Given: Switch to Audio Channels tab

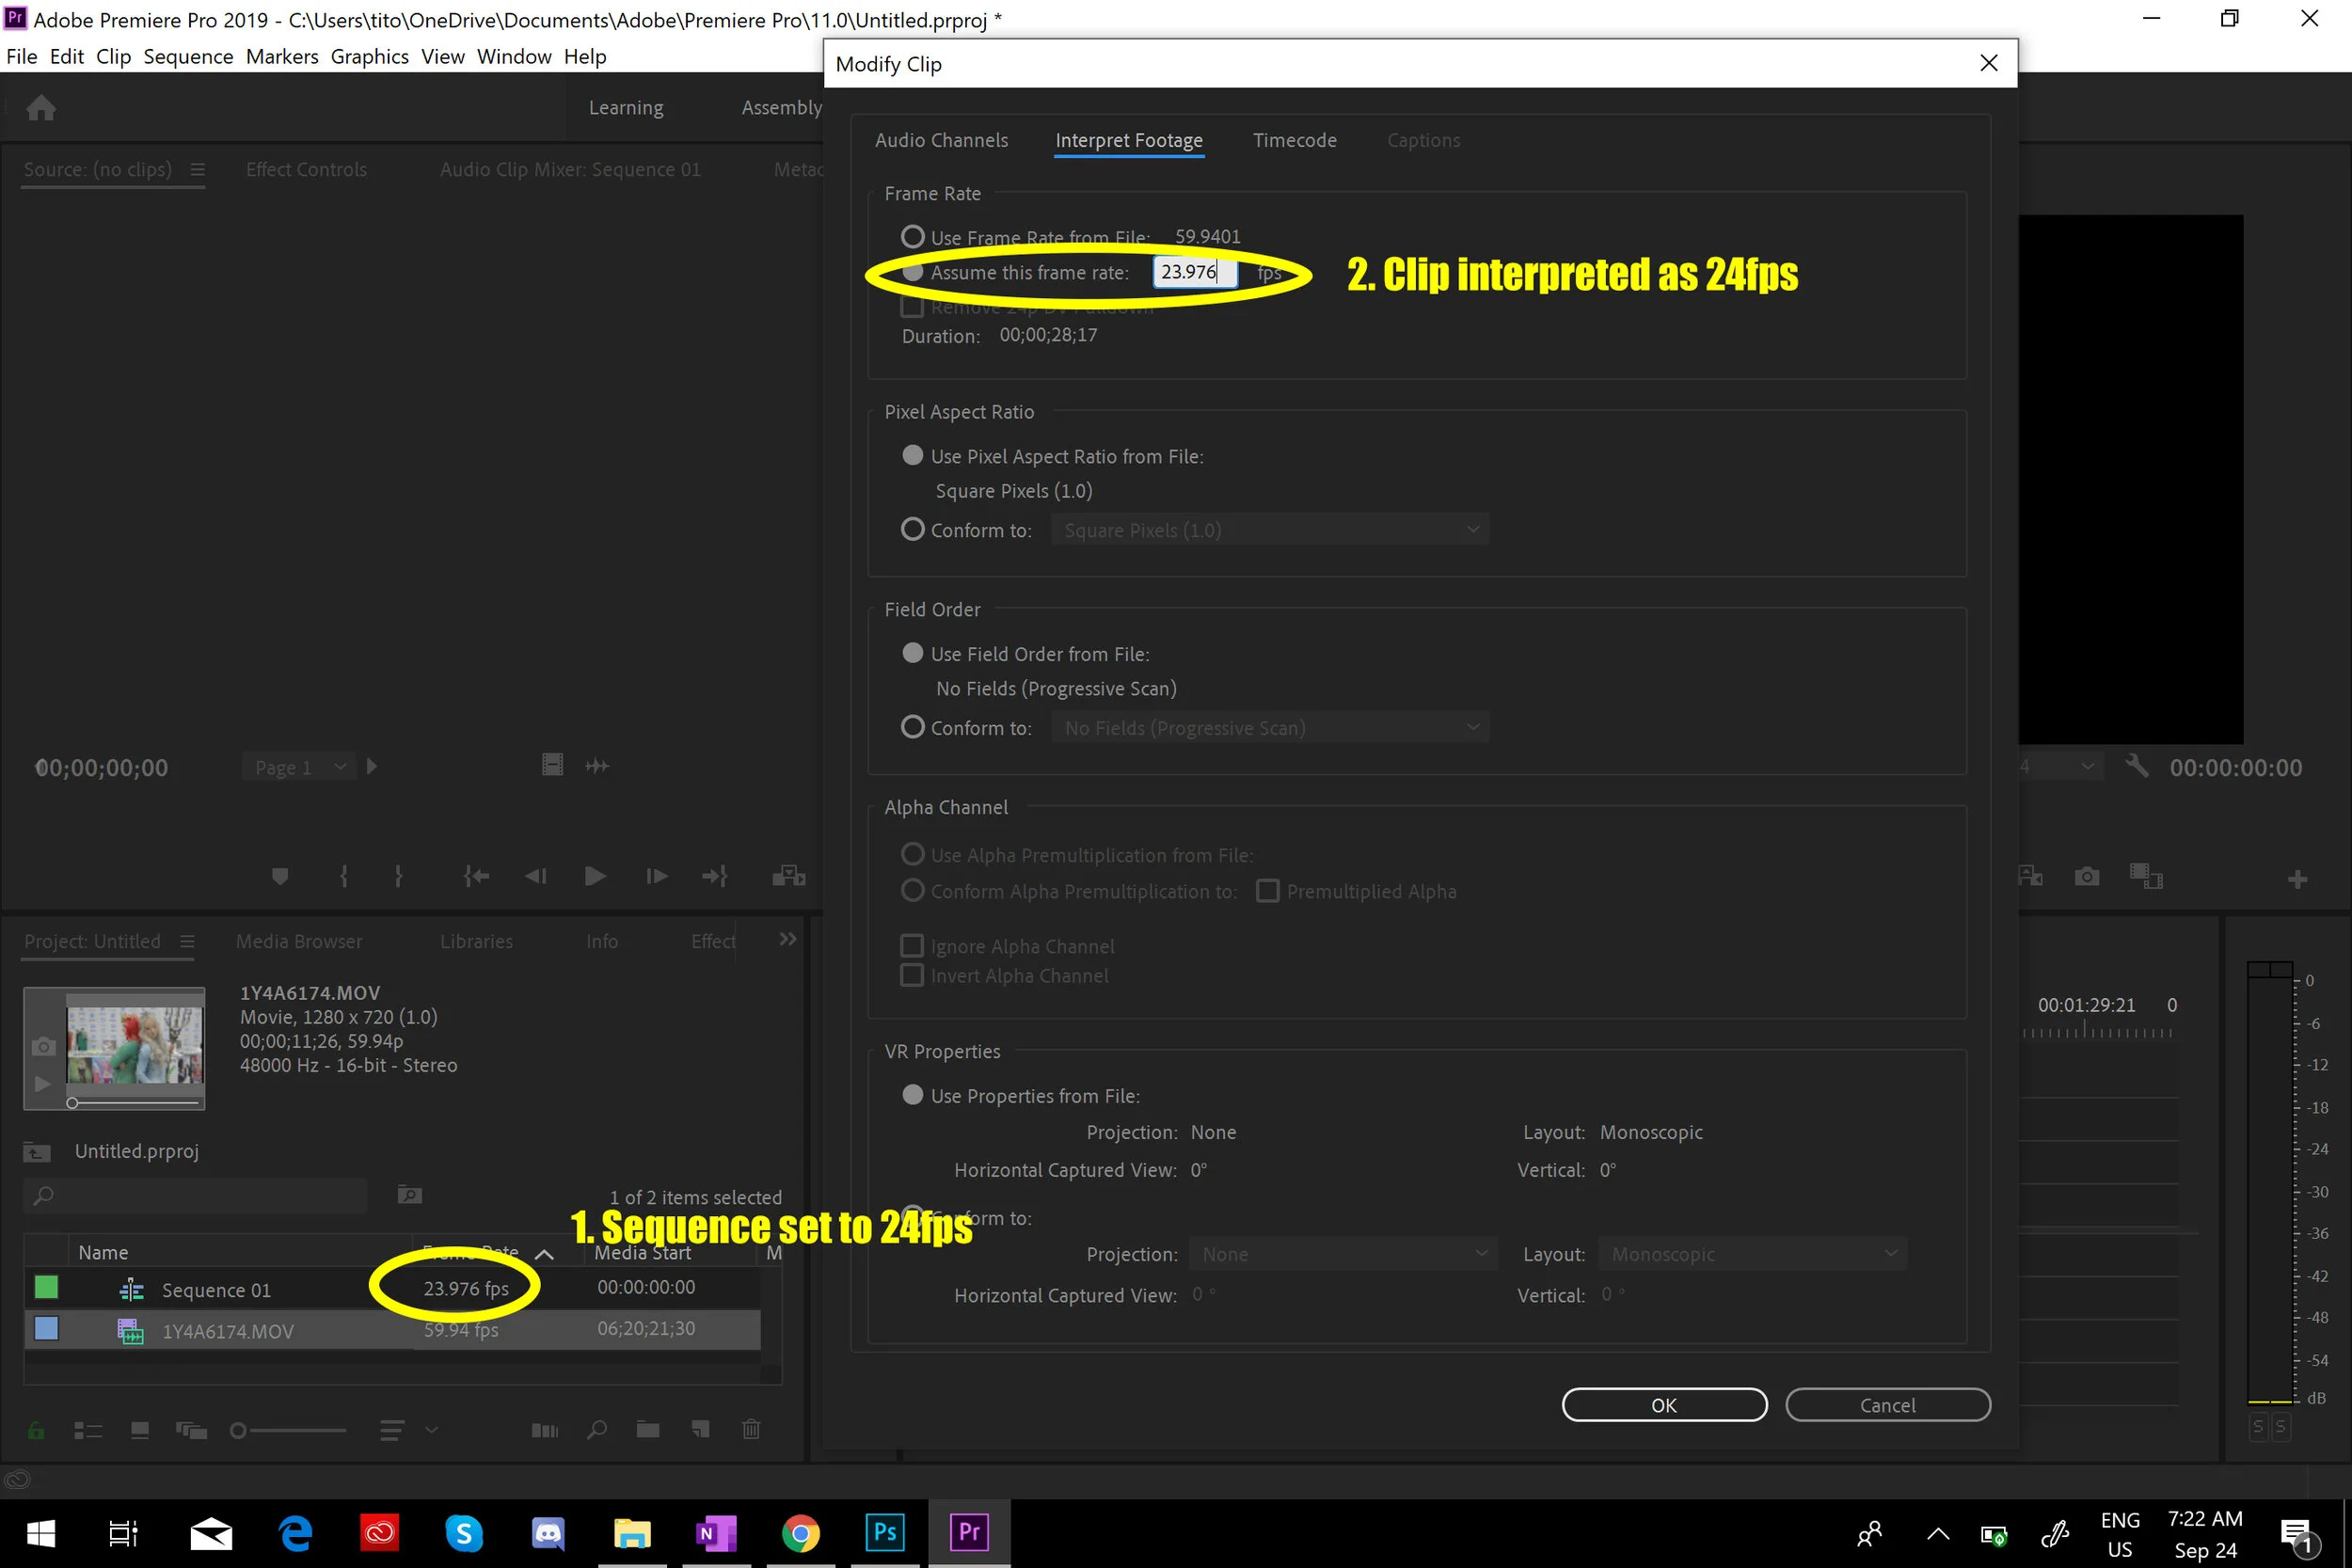Looking at the screenshot, I should pyautogui.click(x=941, y=140).
